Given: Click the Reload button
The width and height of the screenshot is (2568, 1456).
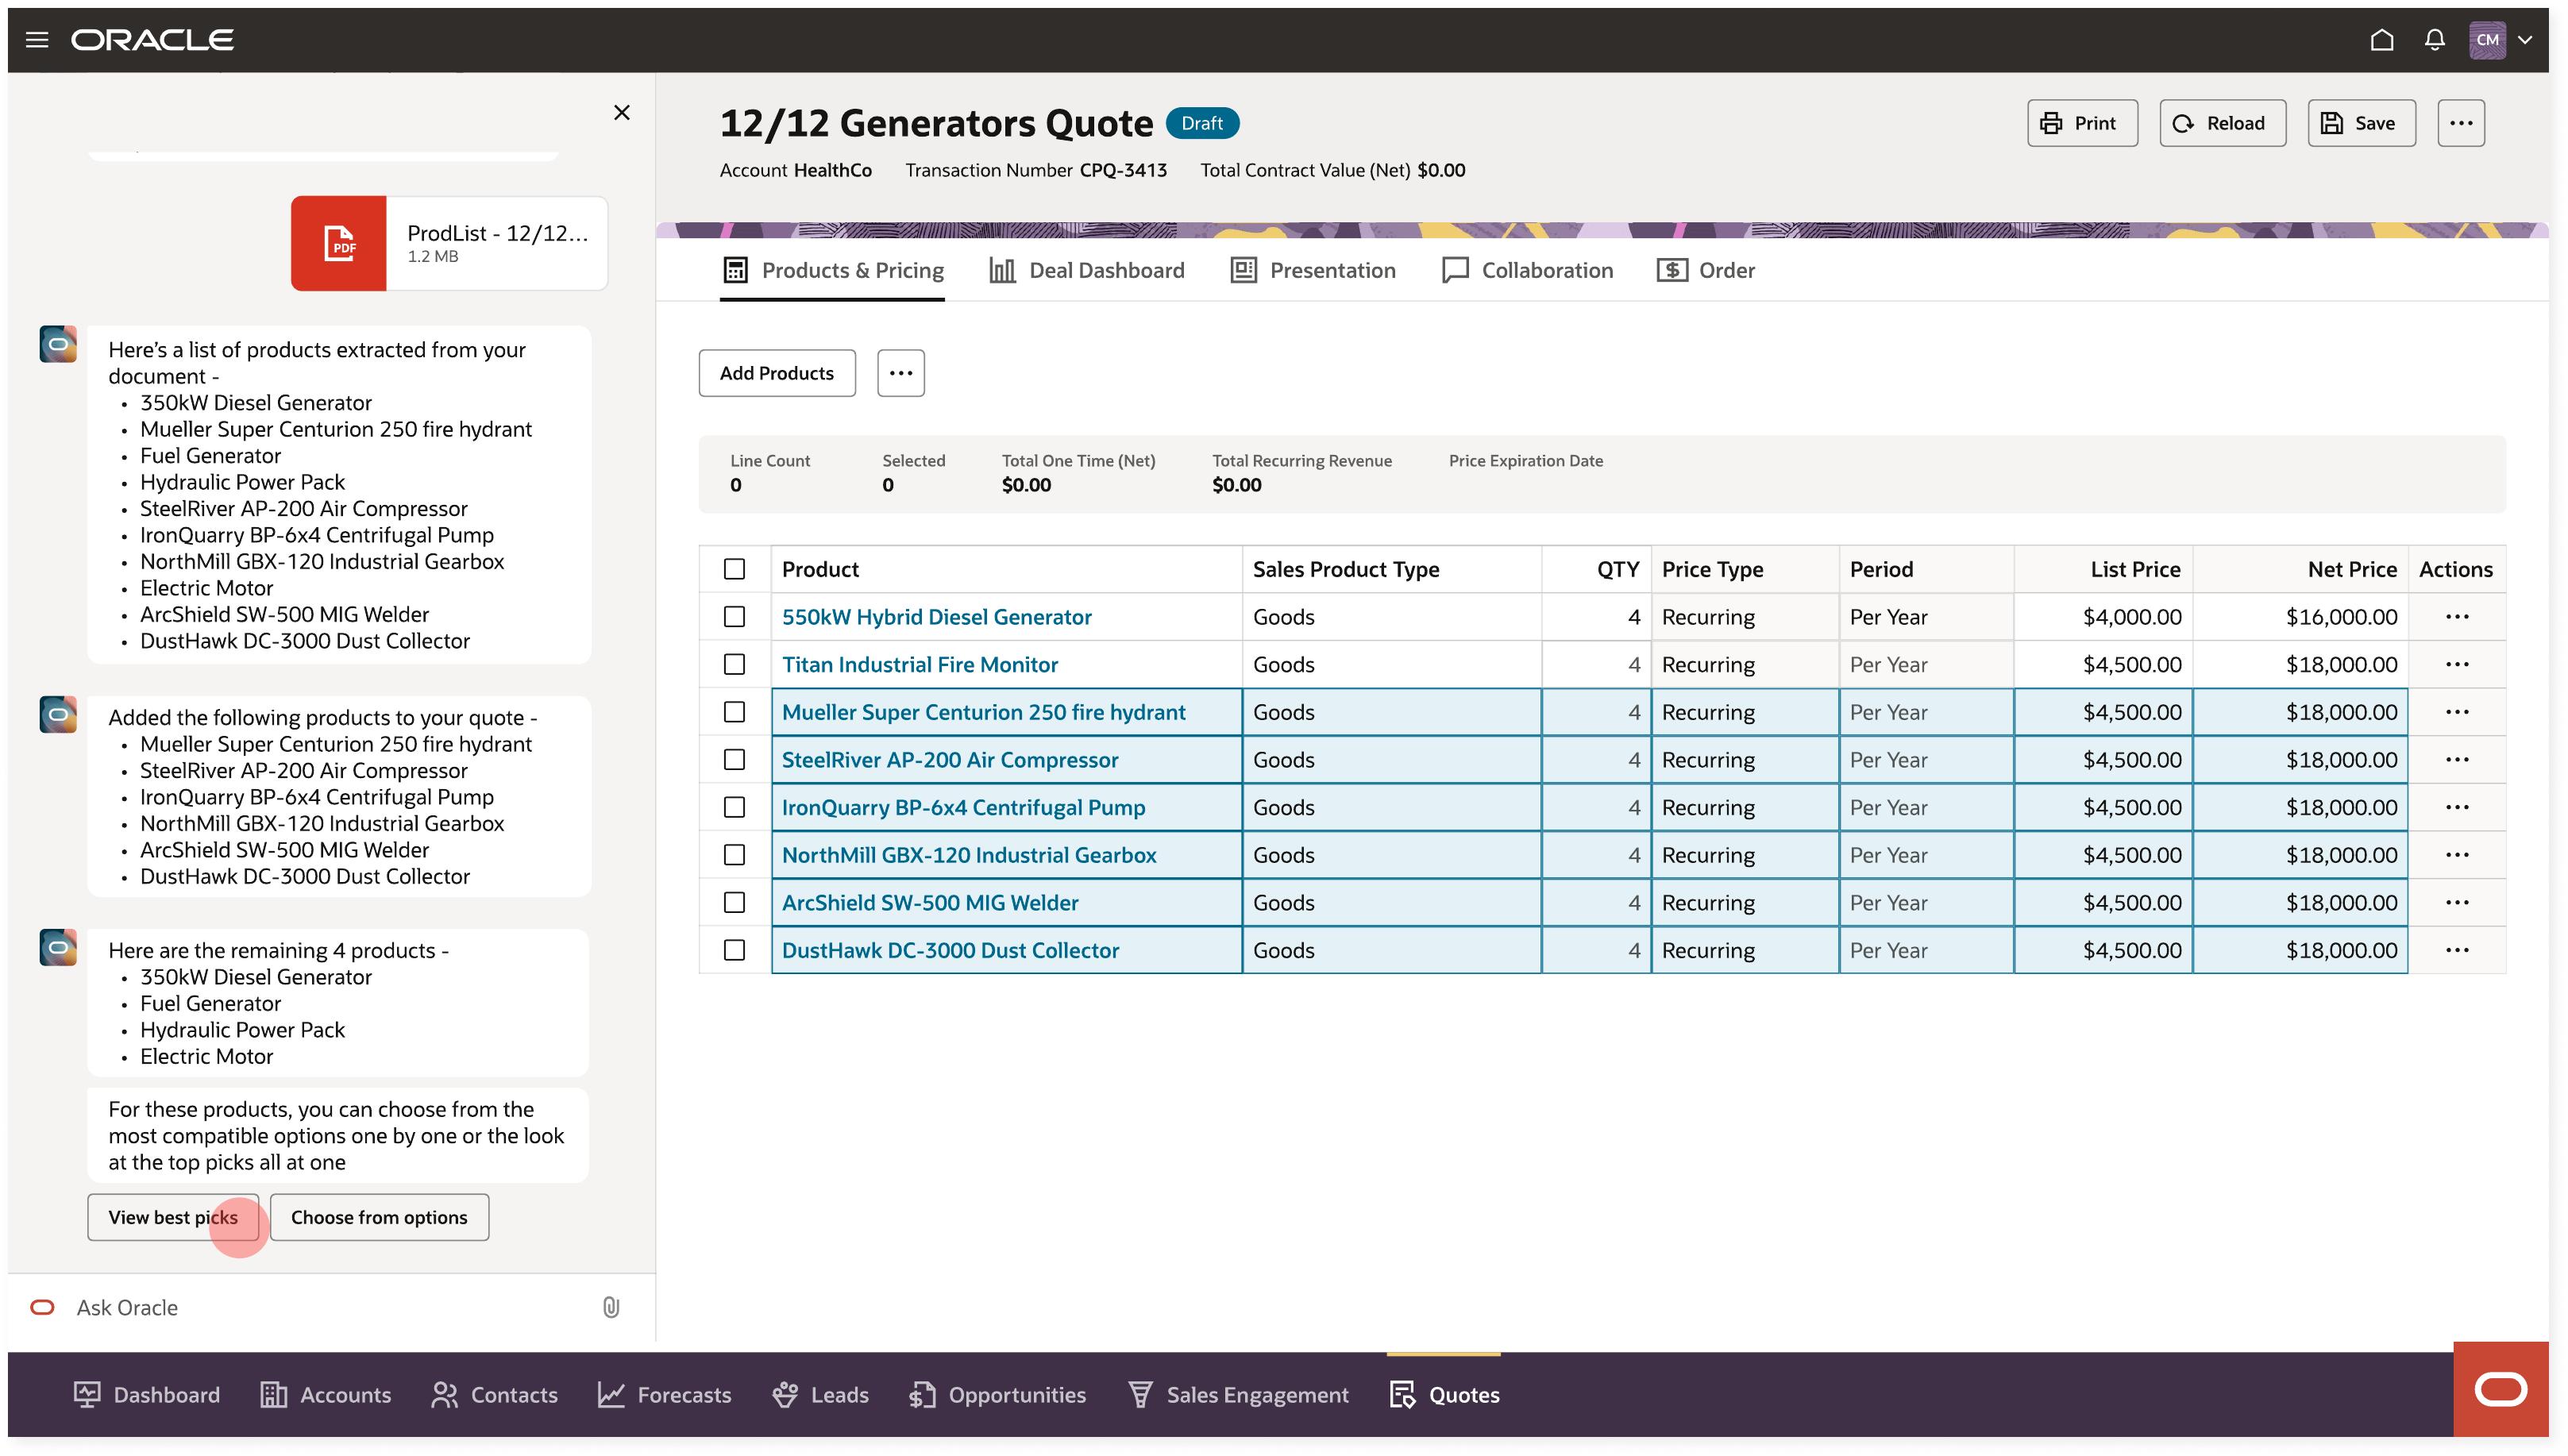Looking at the screenshot, I should click(2221, 123).
